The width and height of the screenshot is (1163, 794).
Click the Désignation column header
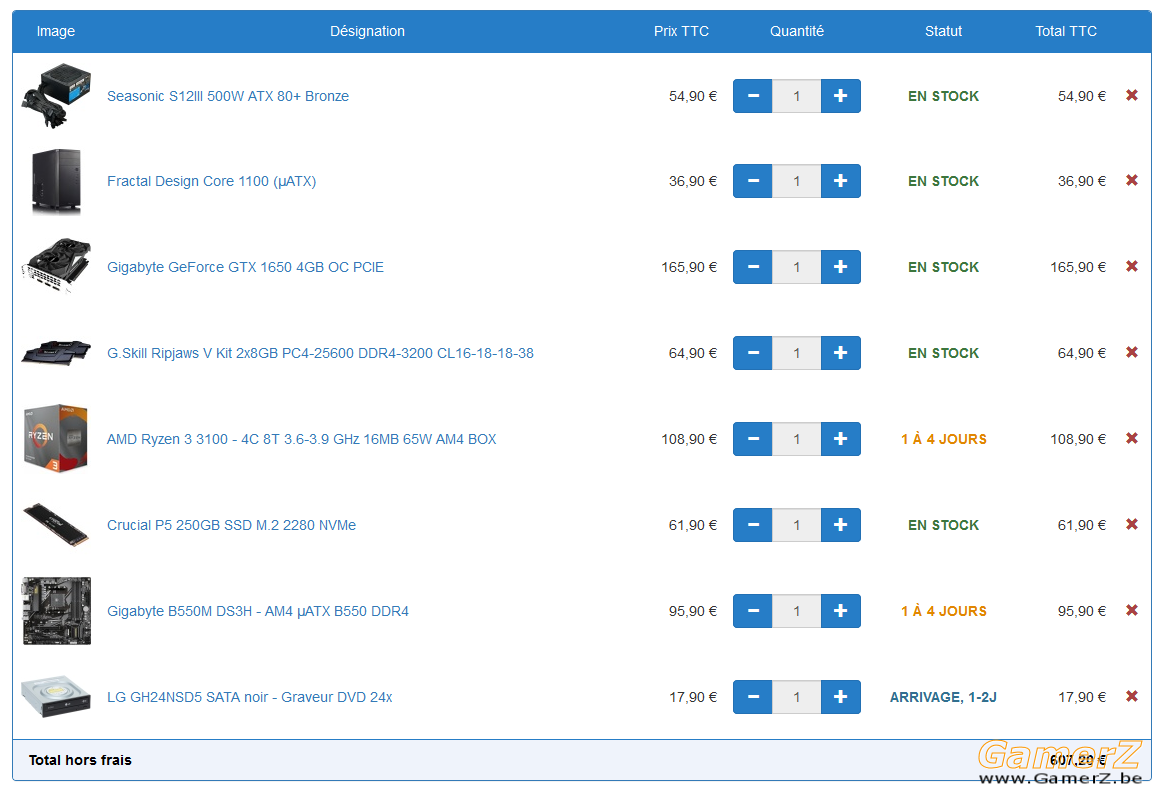pyautogui.click(x=367, y=31)
